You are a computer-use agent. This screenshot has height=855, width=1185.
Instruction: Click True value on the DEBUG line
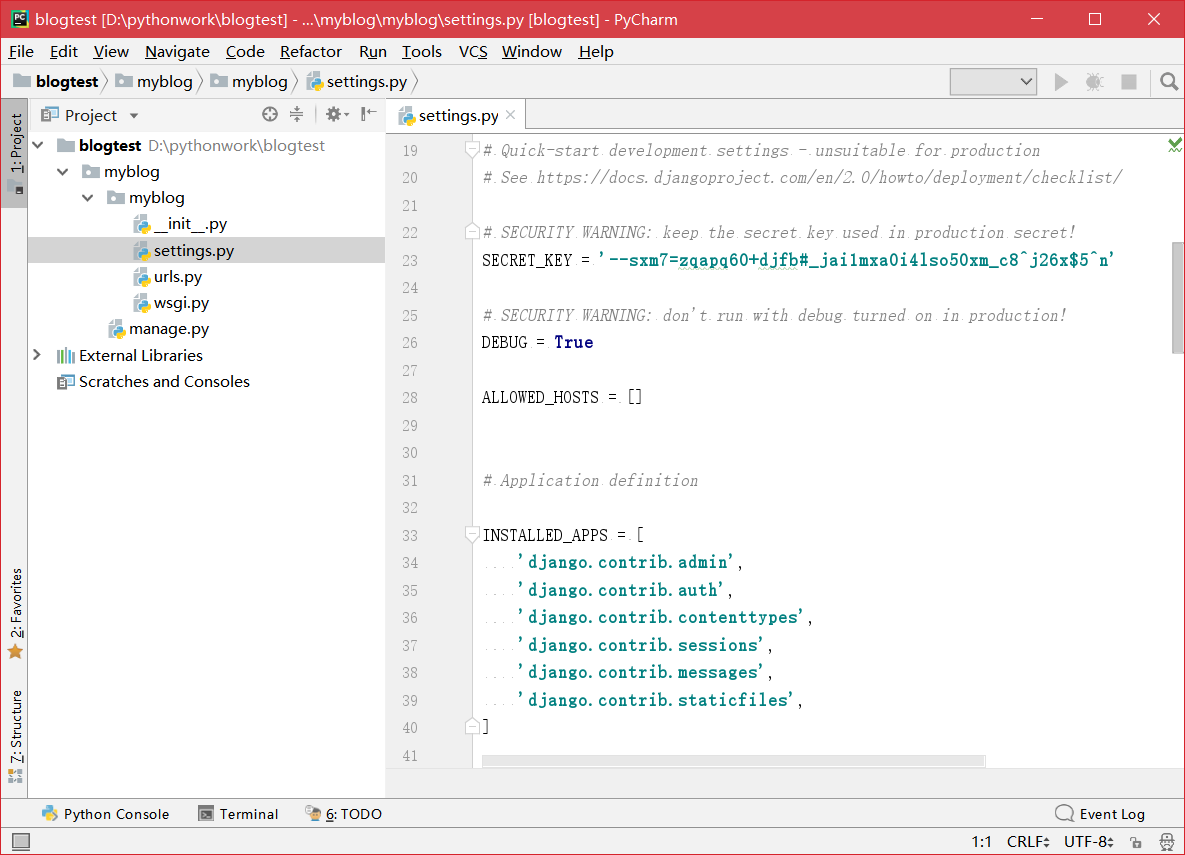point(574,342)
